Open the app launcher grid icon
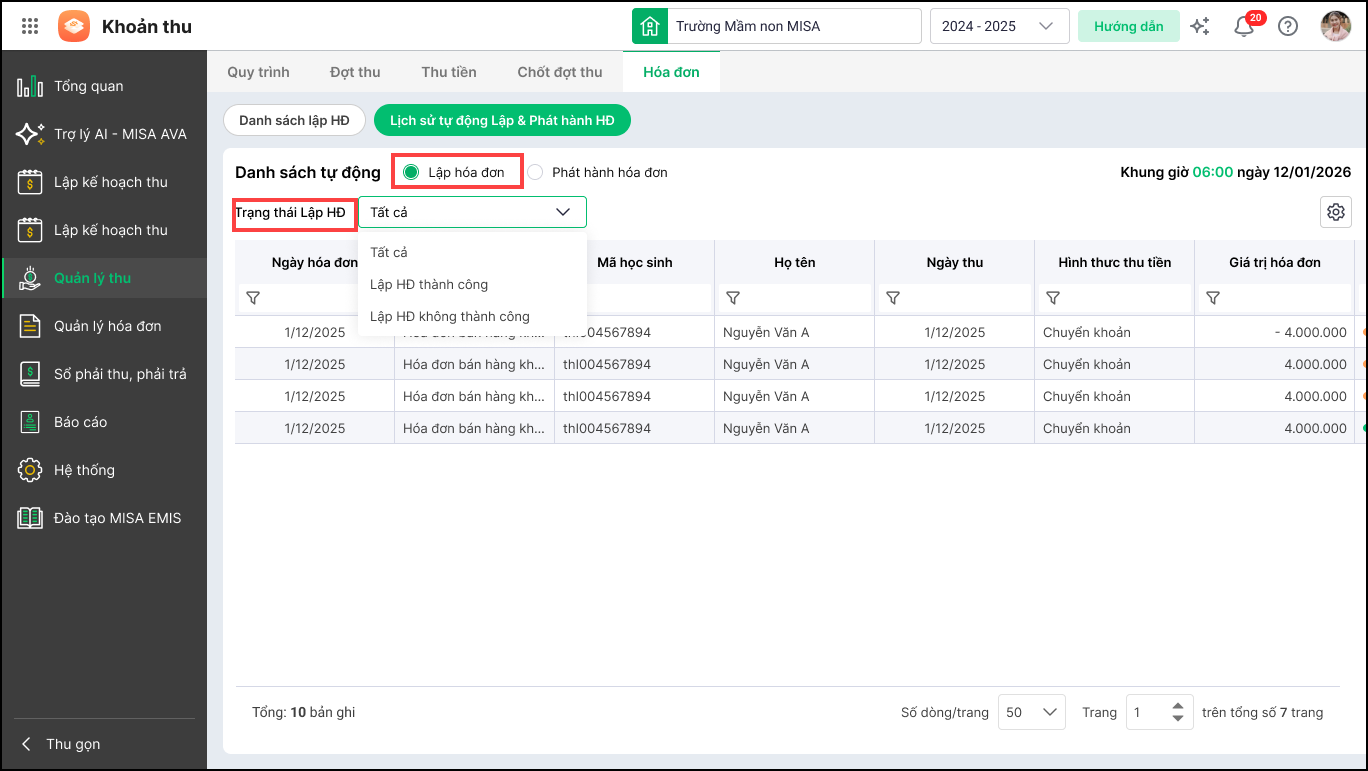The width and height of the screenshot is (1368, 771). tap(30, 27)
